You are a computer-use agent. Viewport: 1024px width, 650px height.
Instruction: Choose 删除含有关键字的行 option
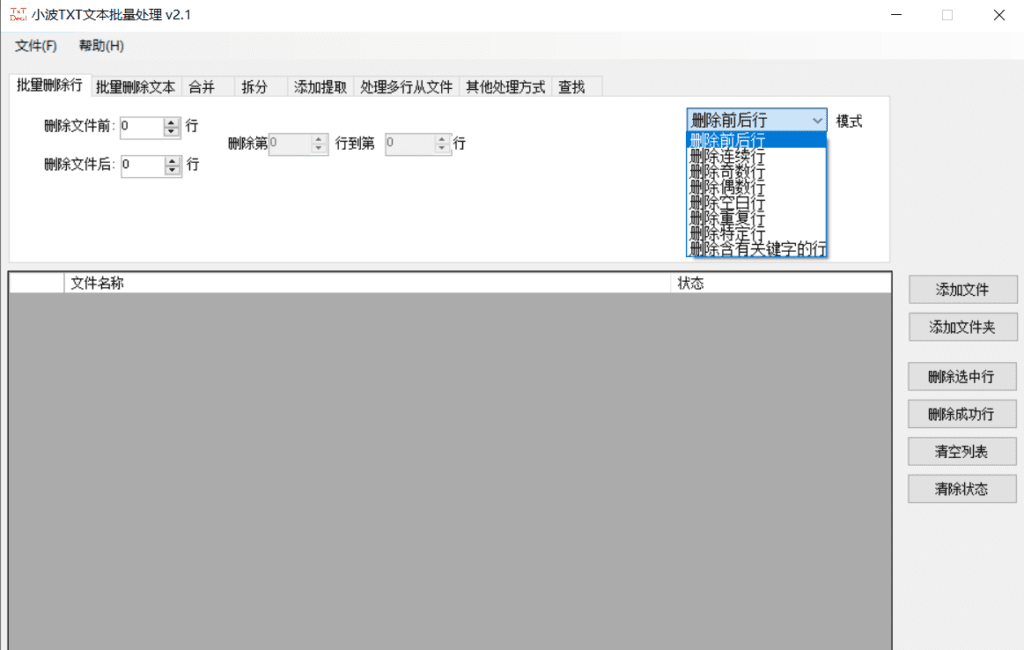[756, 249]
